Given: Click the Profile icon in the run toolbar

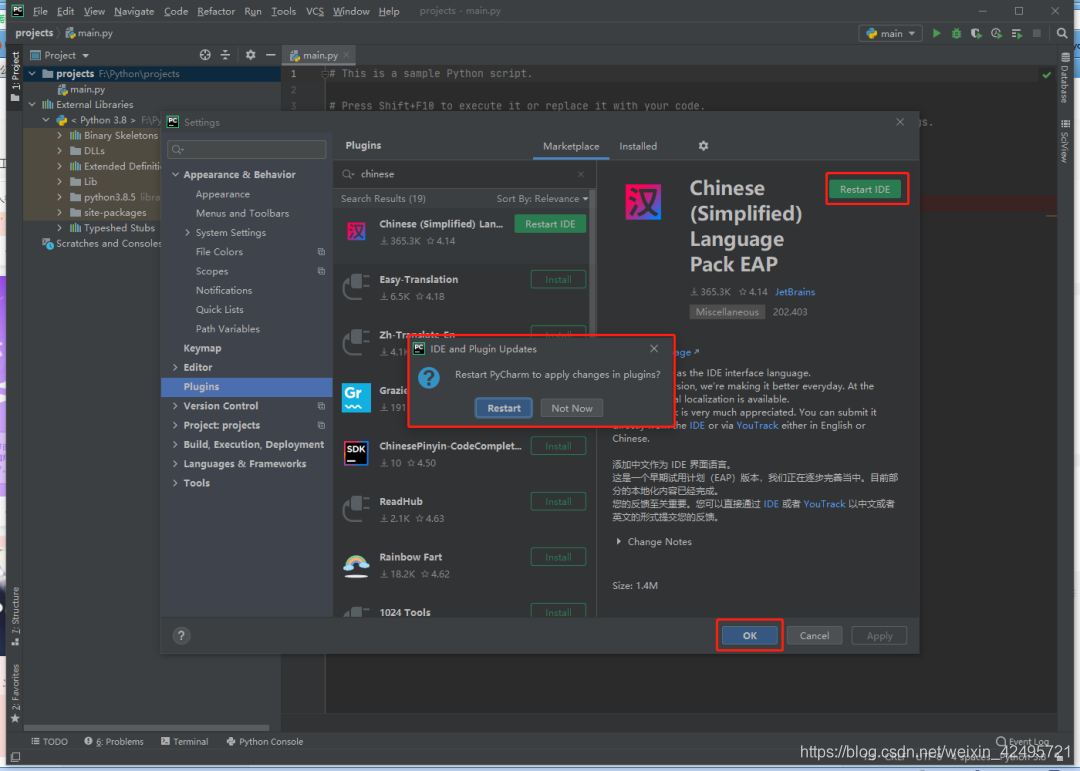Looking at the screenshot, I should tap(996, 33).
